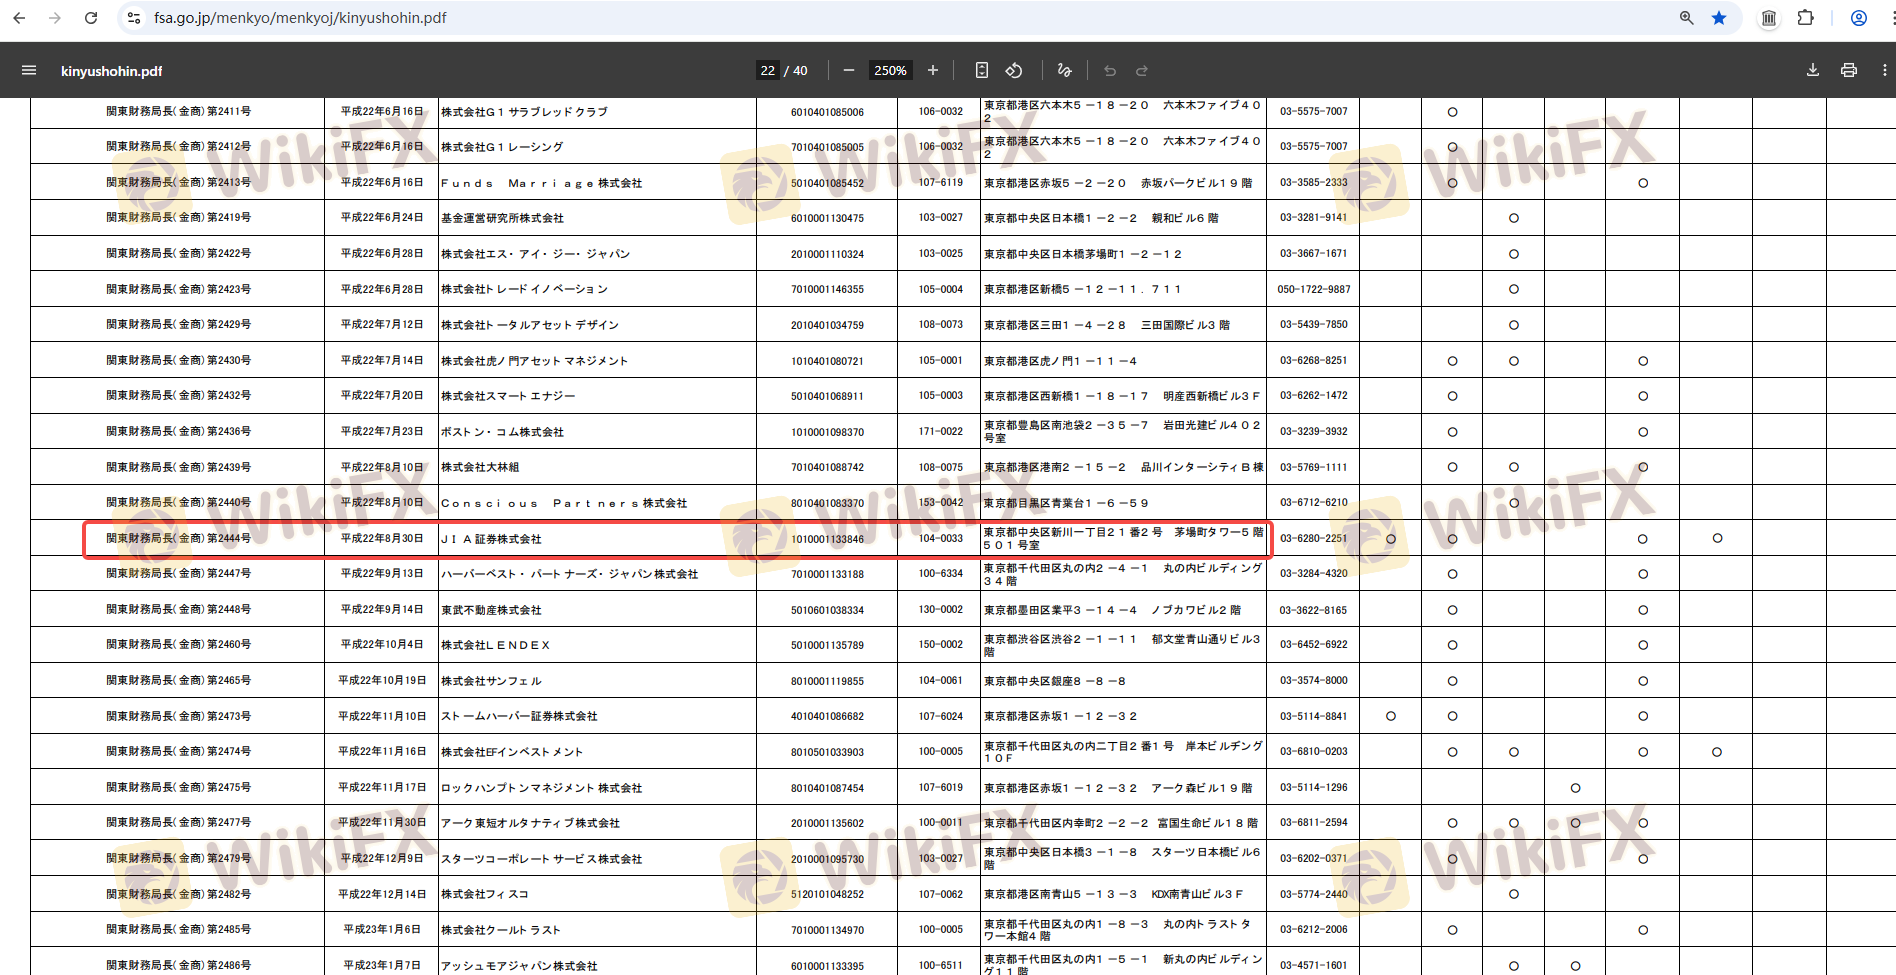1896x975 pixels.
Task: Bookmark this page with the star icon
Action: point(1719,18)
